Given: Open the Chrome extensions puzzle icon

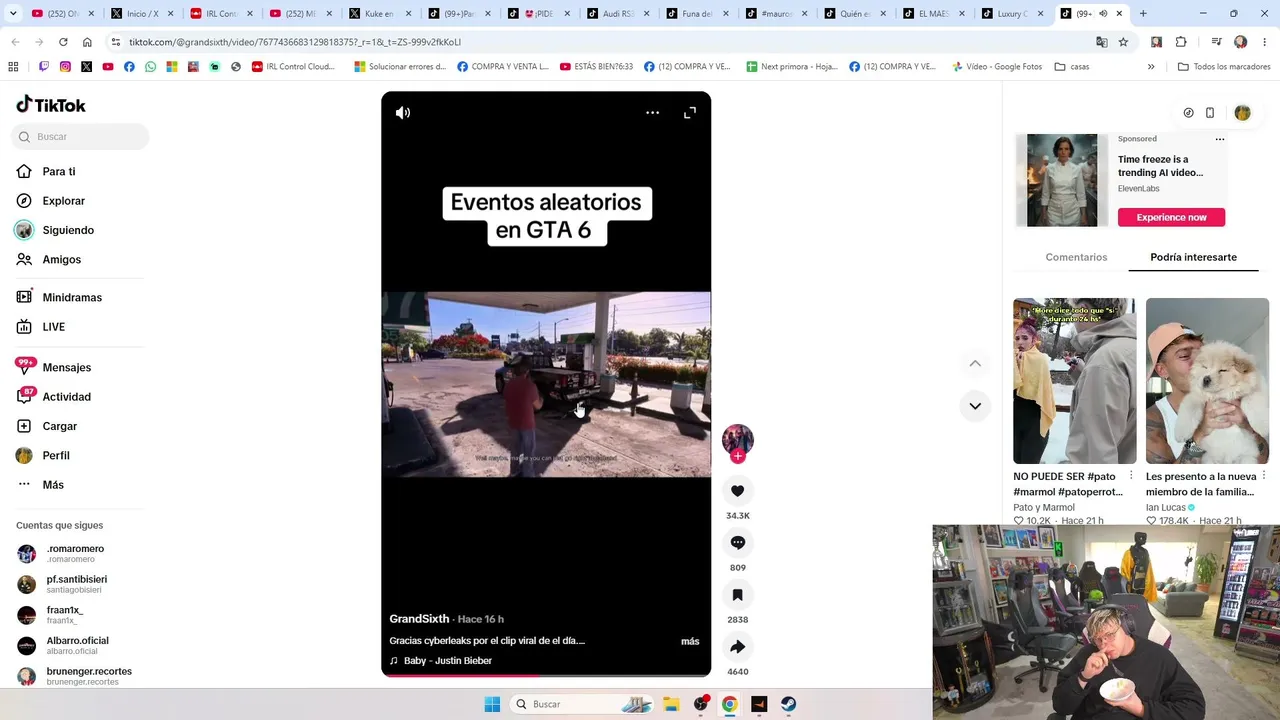Looking at the screenshot, I should pyautogui.click(x=1181, y=42).
